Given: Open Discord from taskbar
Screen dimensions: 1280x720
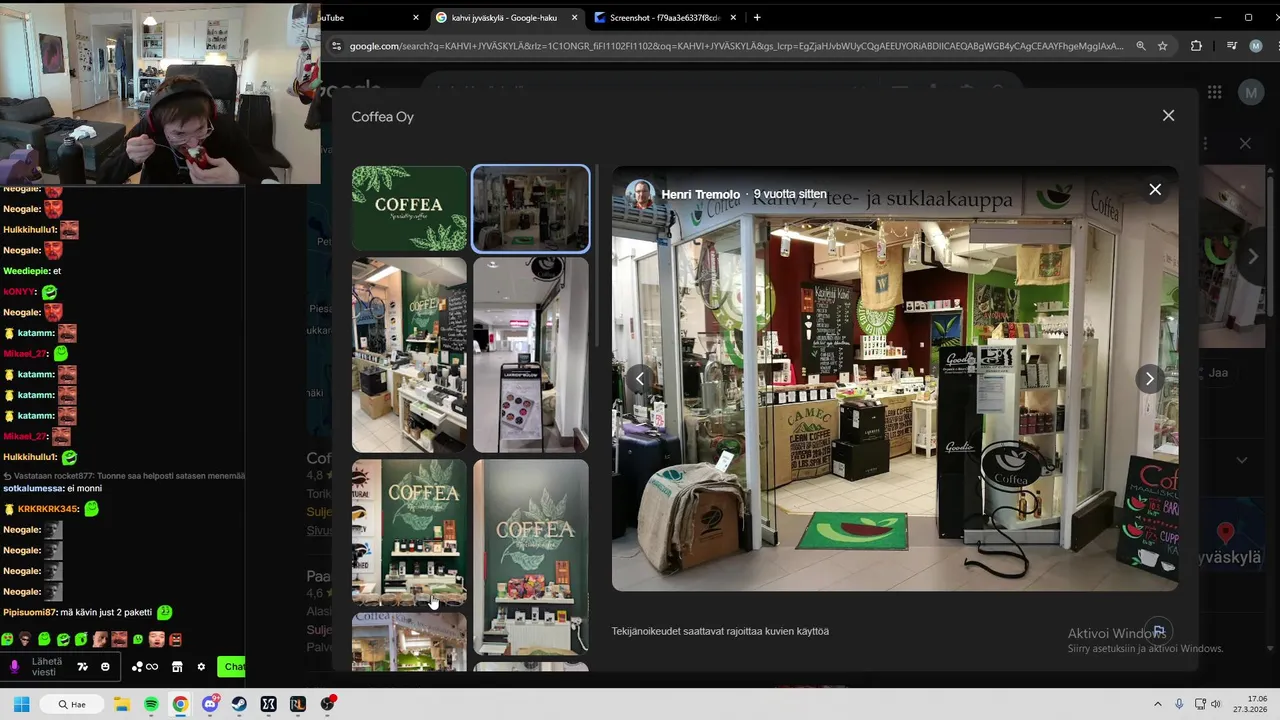Looking at the screenshot, I should click(x=210, y=704).
